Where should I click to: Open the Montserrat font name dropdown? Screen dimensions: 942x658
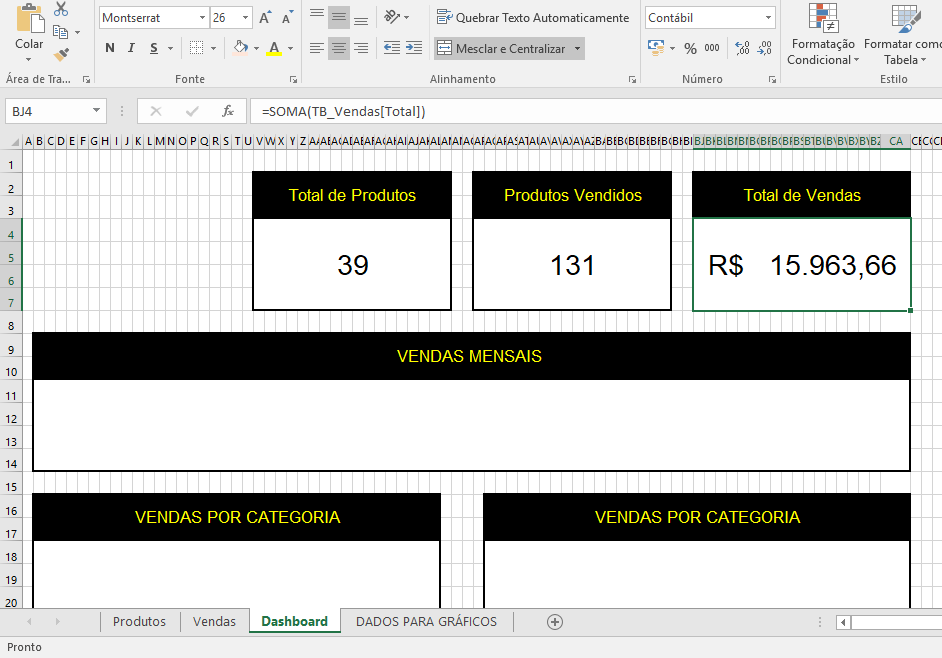(202, 18)
